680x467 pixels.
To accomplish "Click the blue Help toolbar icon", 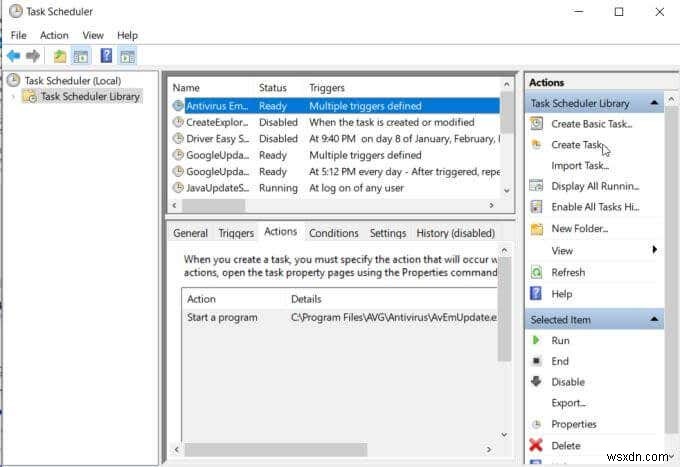I will (x=106, y=56).
